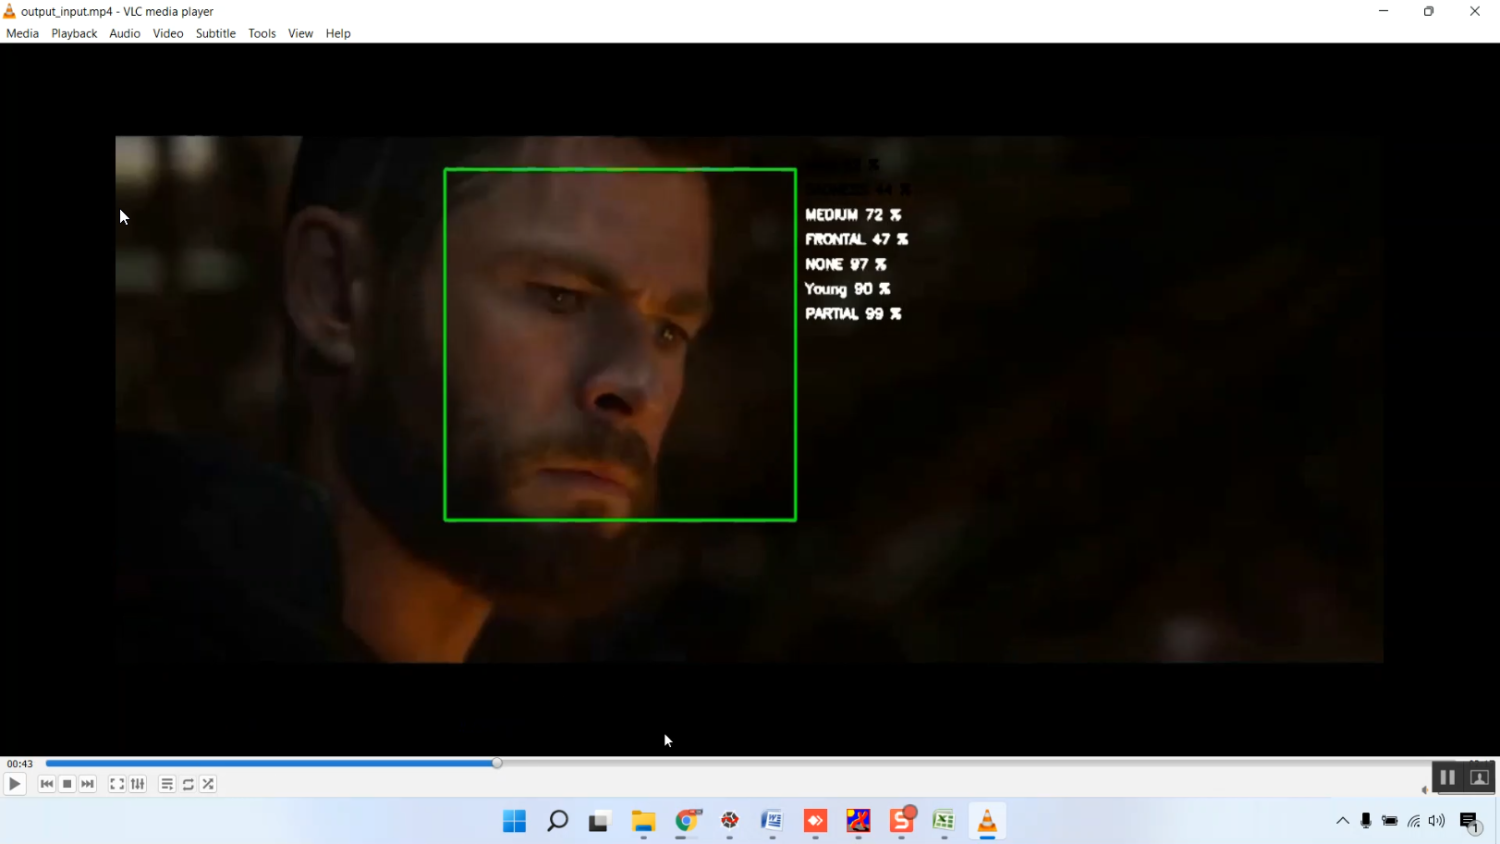The image size is (1500, 844).
Task: Expand the Subtitle menu
Action: pos(216,34)
